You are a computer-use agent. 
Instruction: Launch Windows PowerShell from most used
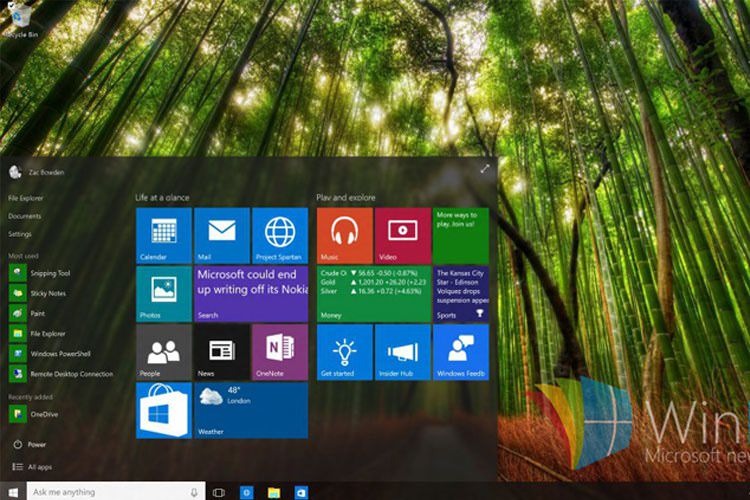tap(50, 354)
